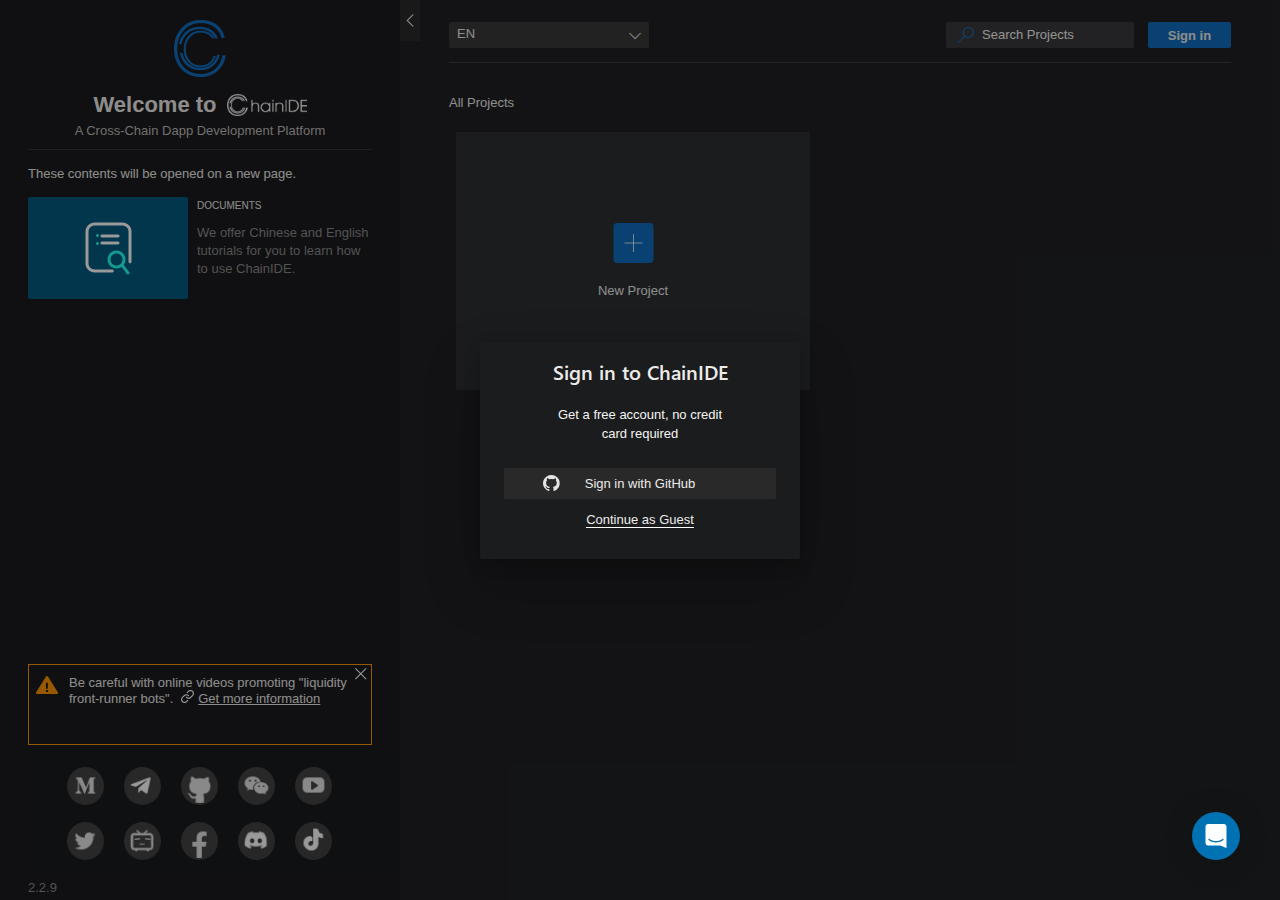Open the Bilibili icon
Screen dimensions: 1280x900
pyautogui.click(x=143, y=841)
